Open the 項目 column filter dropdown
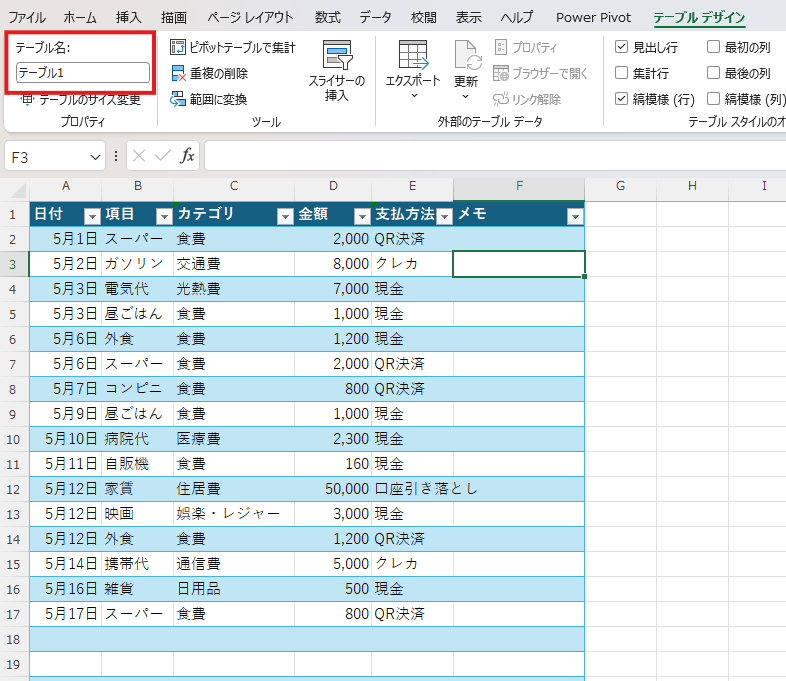 pyautogui.click(x=164, y=216)
